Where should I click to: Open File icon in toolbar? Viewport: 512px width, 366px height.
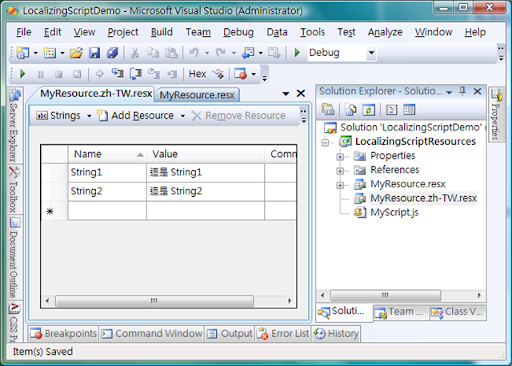tap(76, 53)
